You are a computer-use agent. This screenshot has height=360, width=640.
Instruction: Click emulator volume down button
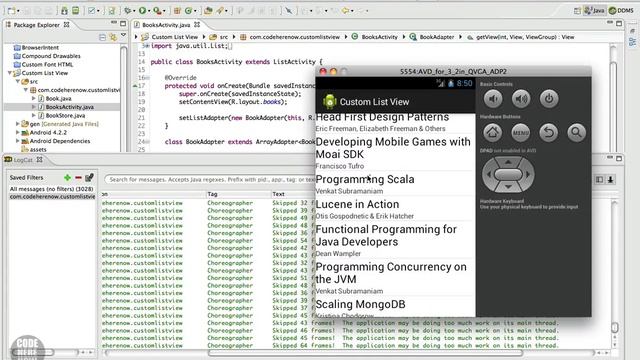tap(493, 99)
